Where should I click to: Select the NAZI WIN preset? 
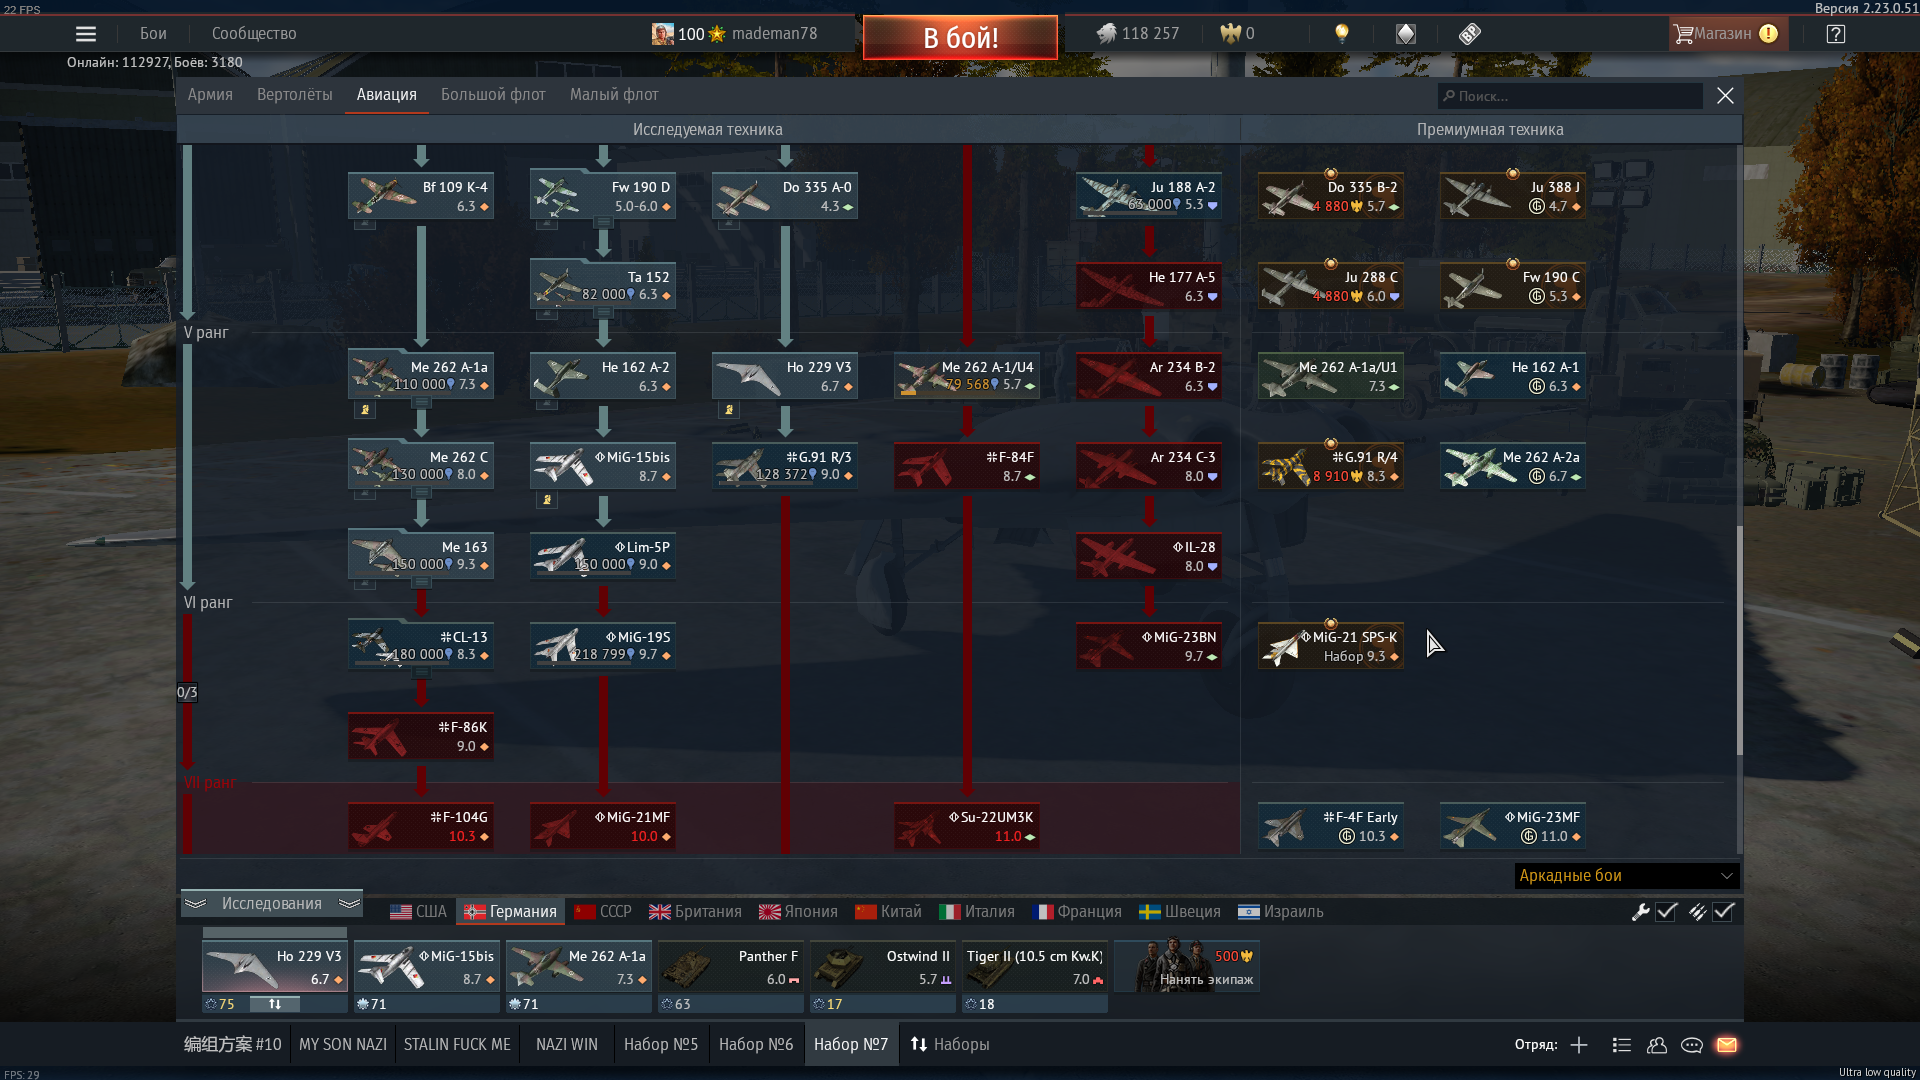pos(567,1045)
